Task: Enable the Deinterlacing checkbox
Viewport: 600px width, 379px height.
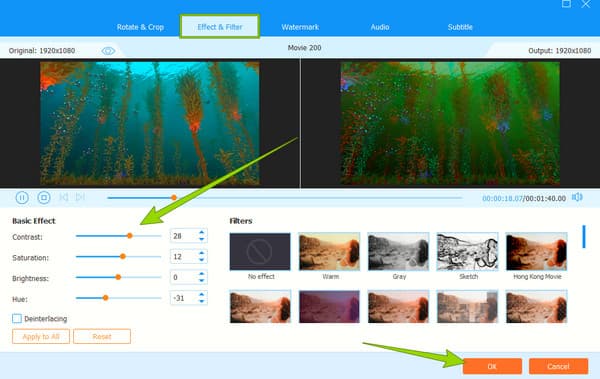Action: 17,319
